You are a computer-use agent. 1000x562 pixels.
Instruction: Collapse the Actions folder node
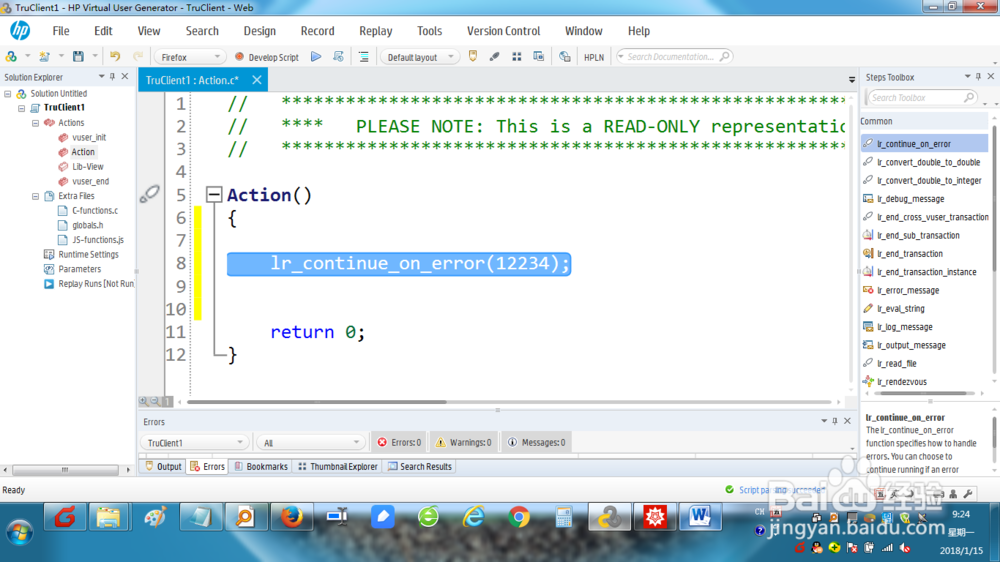36,122
